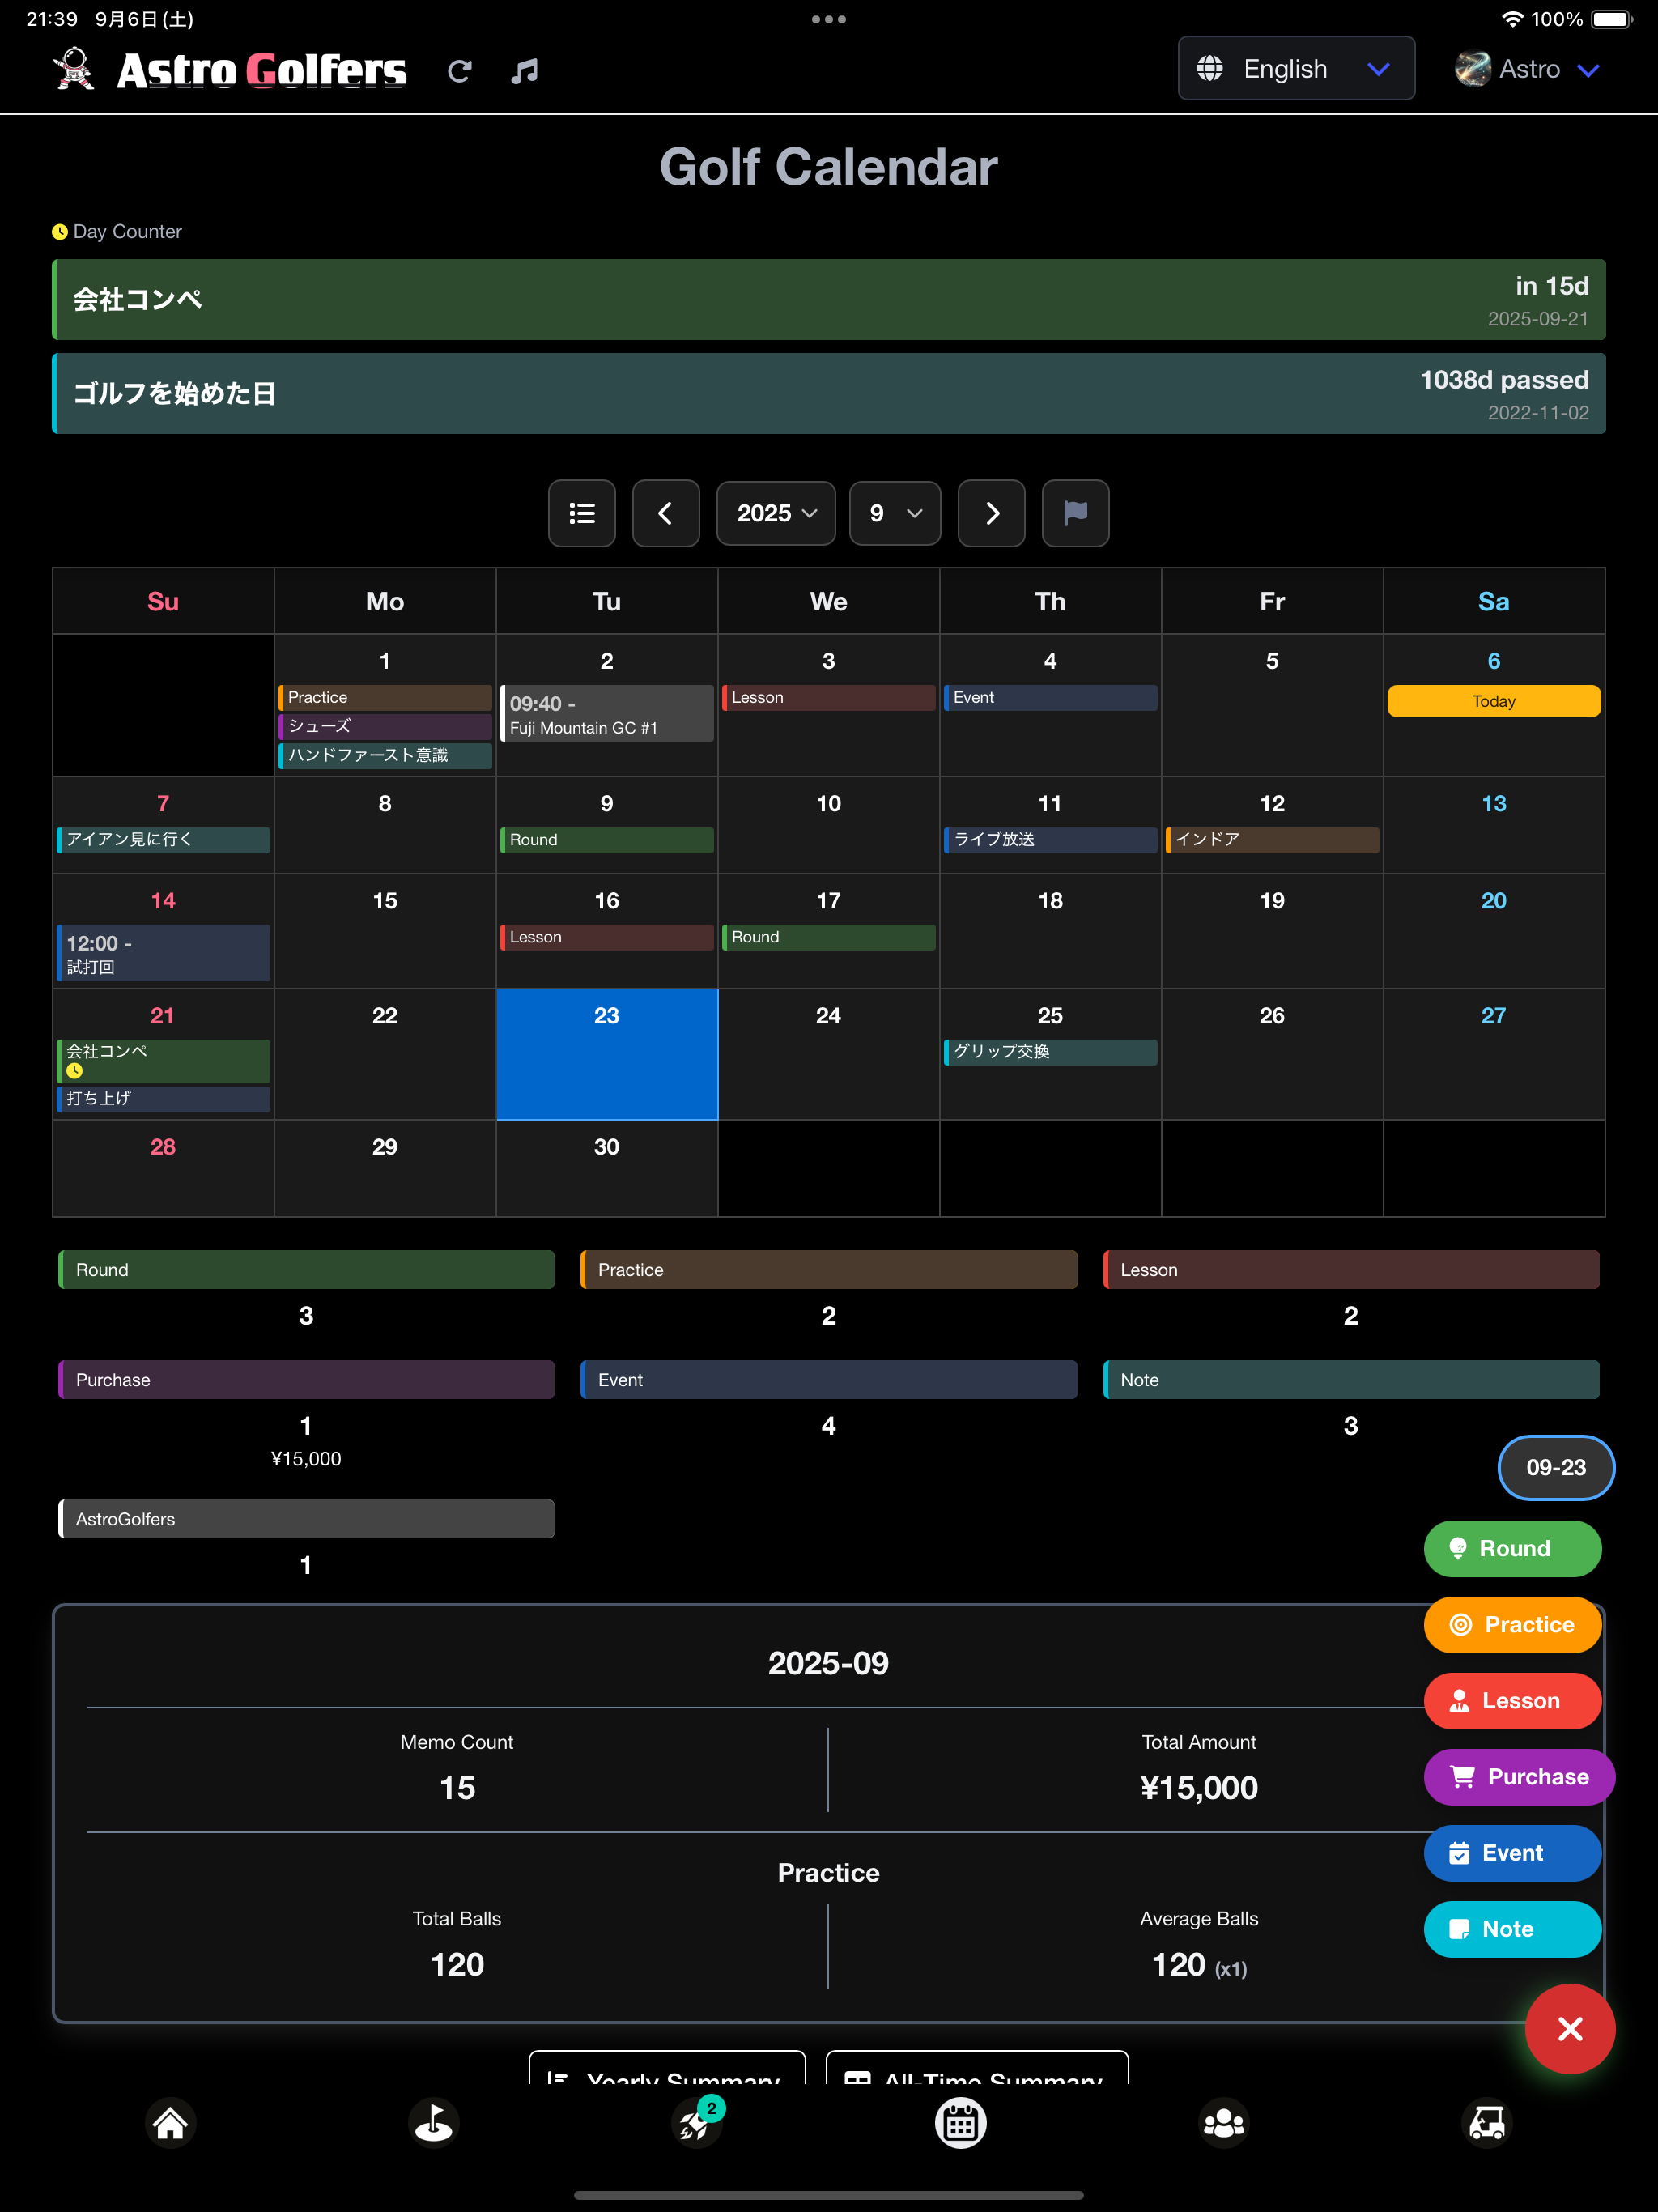This screenshot has width=1658, height=2212.
Task: Toggle the Event category filter
Action: (829, 1380)
